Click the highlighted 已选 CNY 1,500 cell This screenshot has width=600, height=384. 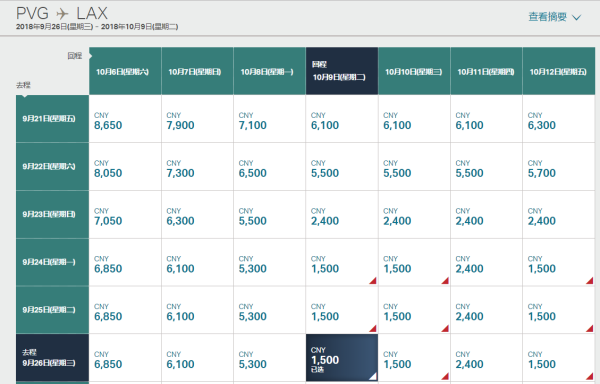[342, 358]
